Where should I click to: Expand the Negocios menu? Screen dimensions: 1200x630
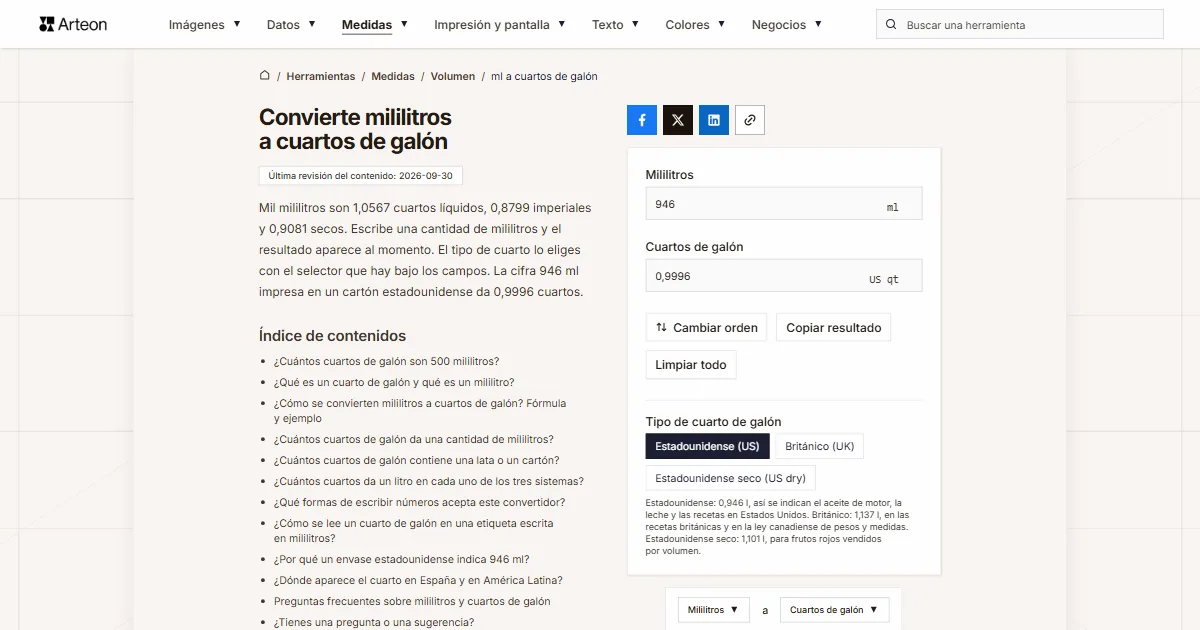point(787,25)
